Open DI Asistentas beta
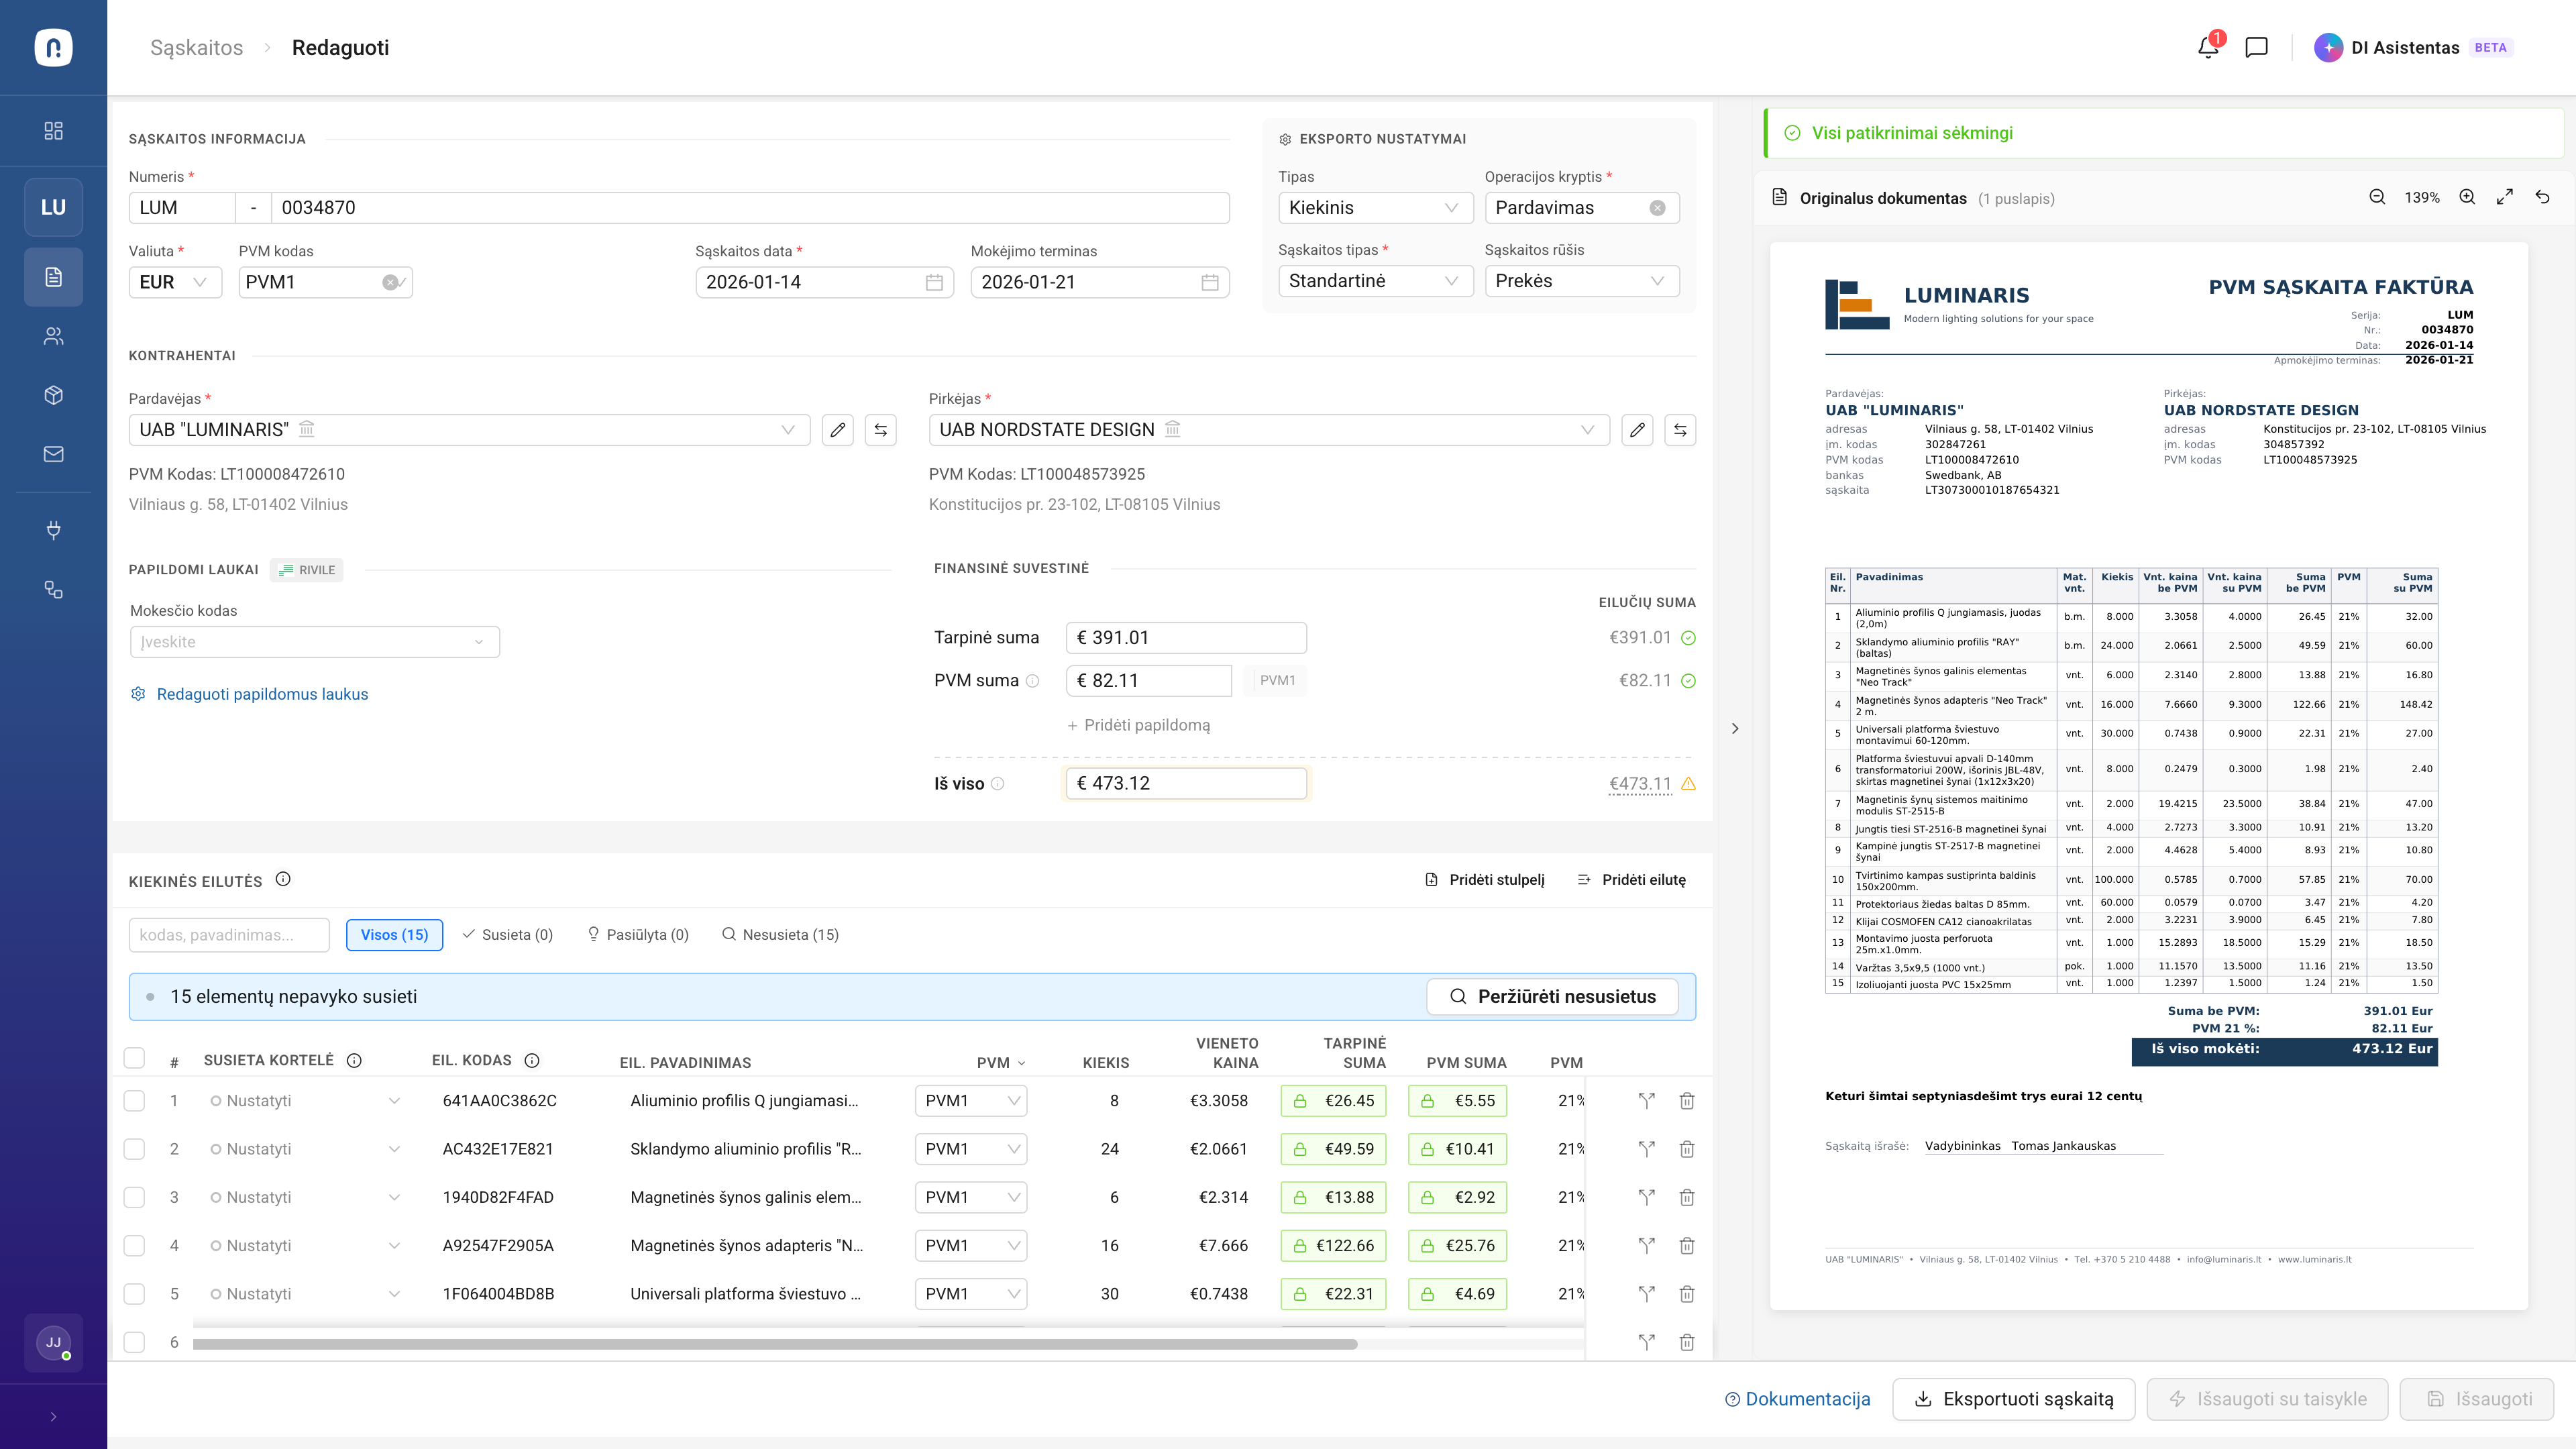The height and width of the screenshot is (1449, 2576). [2413, 47]
